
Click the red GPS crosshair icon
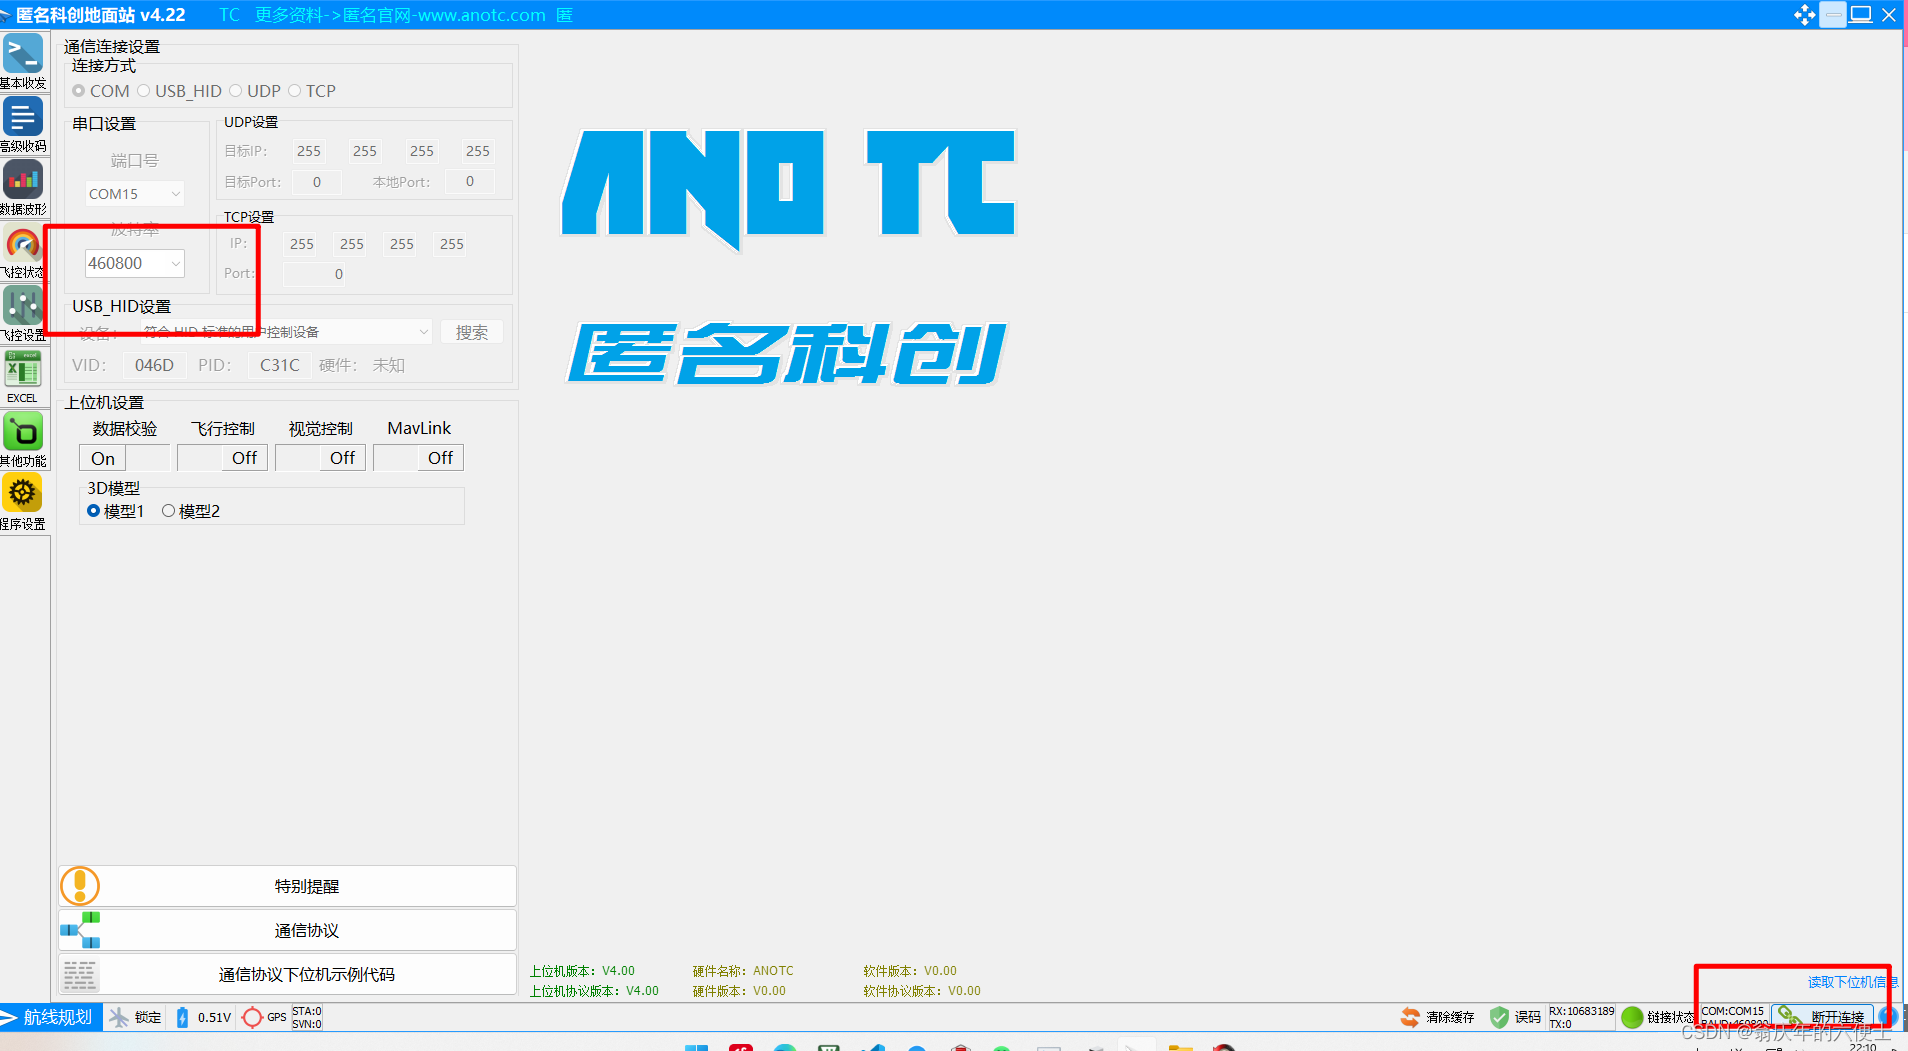coord(252,1017)
